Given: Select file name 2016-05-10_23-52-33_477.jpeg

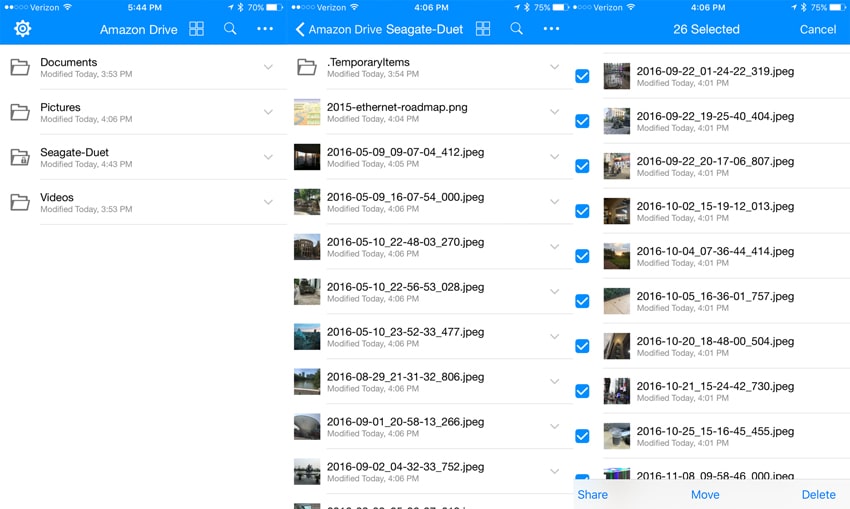Looking at the screenshot, I should (x=405, y=332).
